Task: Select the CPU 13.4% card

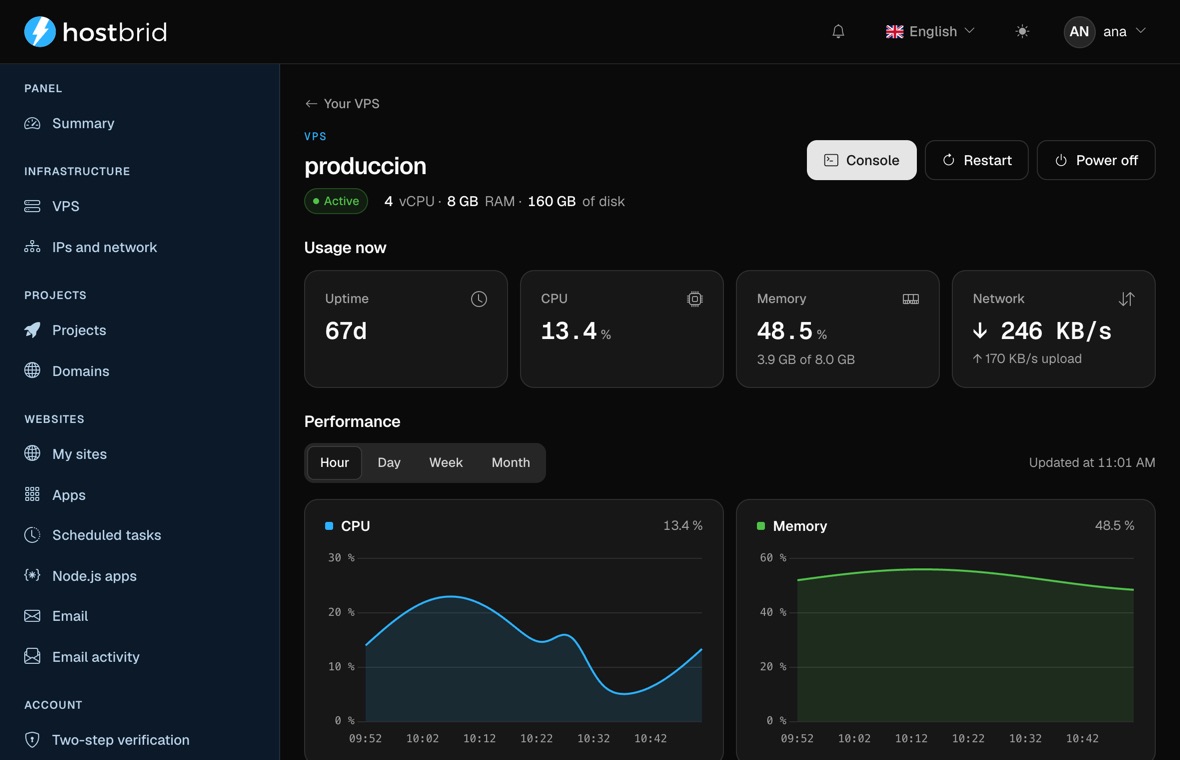Action: pos(622,329)
